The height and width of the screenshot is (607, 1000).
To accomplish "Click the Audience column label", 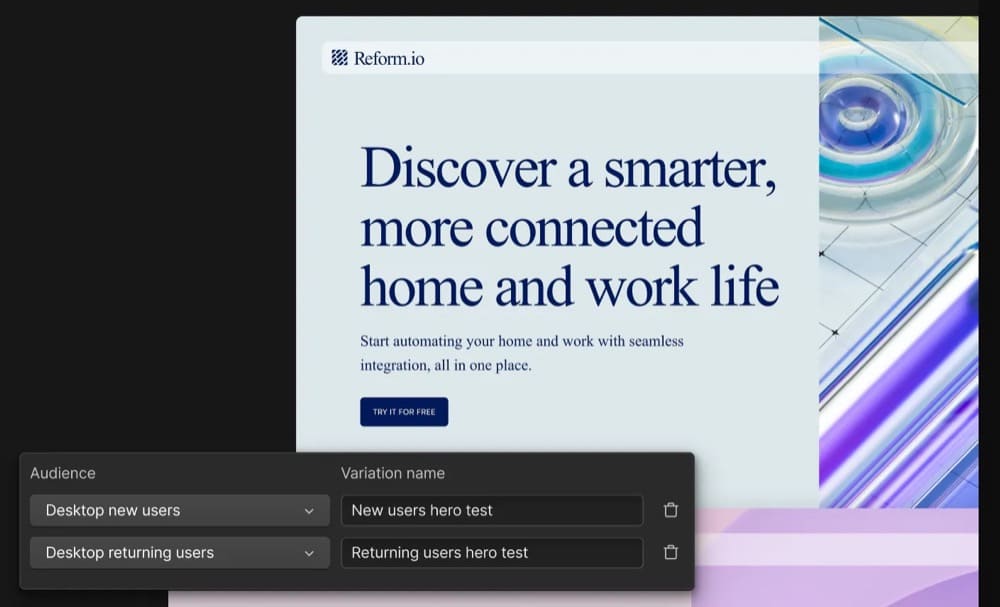I will point(62,473).
